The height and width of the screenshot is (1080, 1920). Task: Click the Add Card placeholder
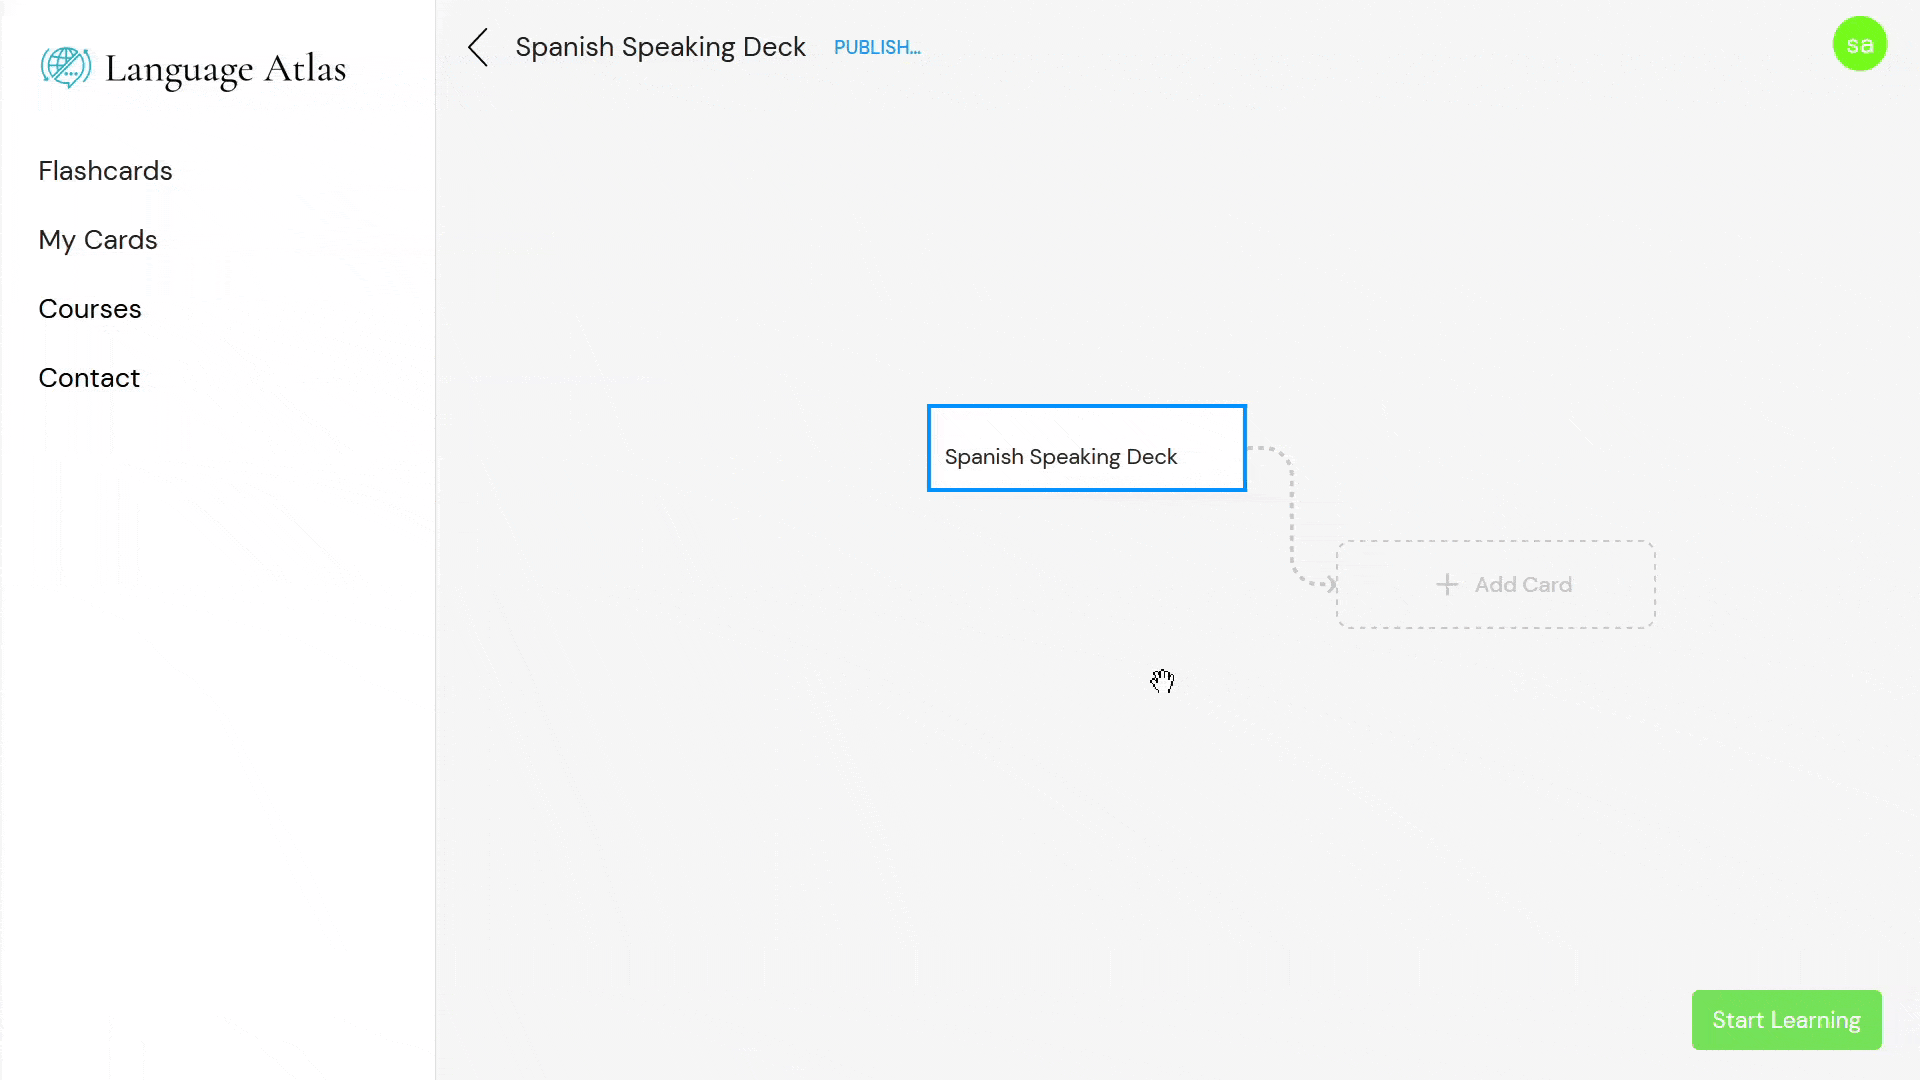1496,584
